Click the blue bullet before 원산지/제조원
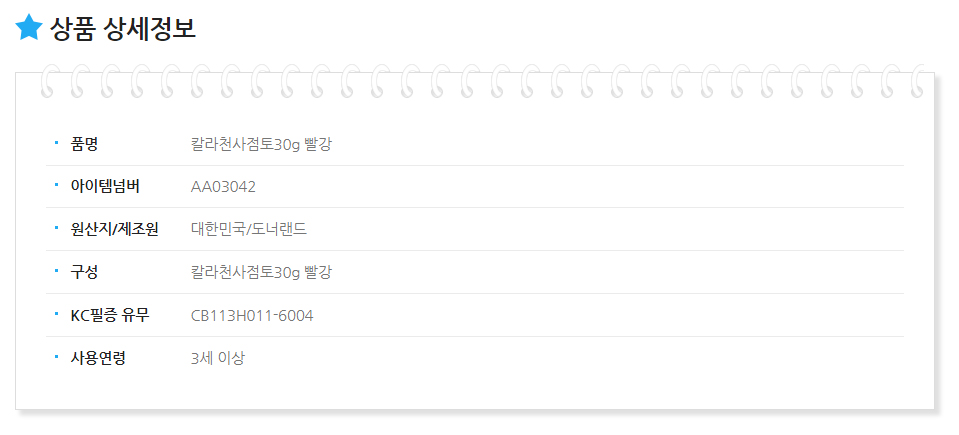This screenshot has width=959, height=435. point(56,228)
